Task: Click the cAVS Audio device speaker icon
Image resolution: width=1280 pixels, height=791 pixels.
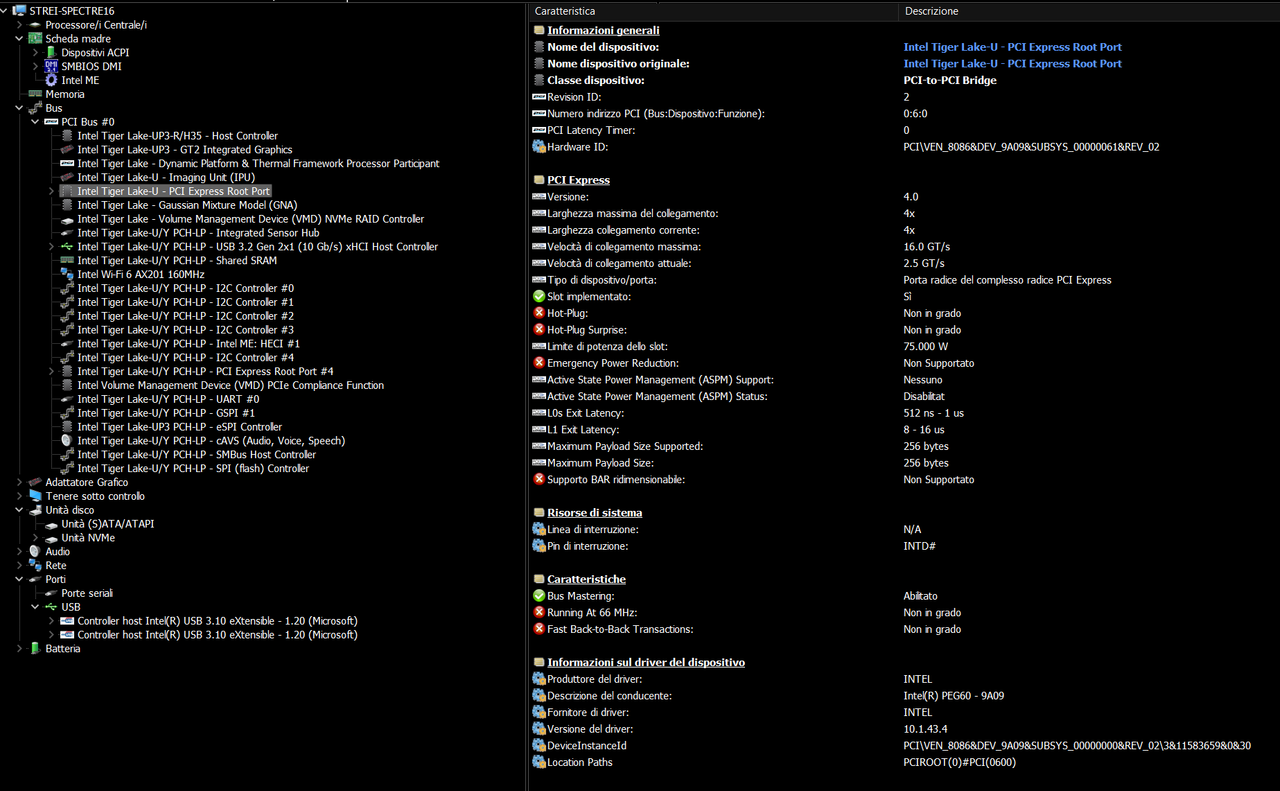Action: click(x=68, y=440)
